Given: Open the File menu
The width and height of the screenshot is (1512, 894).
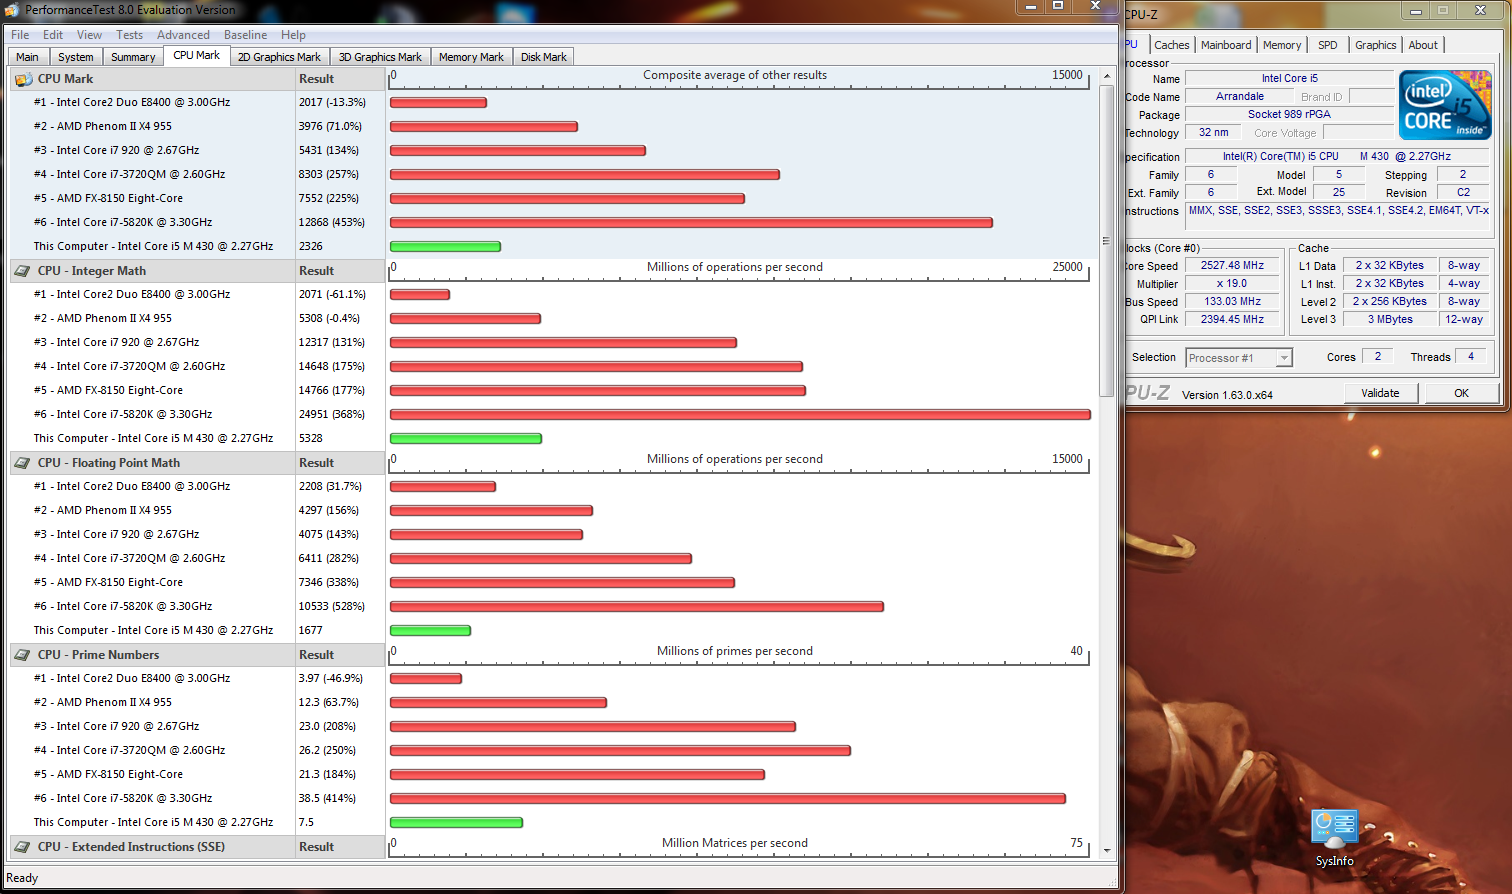Looking at the screenshot, I should pyautogui.click(x=20, y=35).
